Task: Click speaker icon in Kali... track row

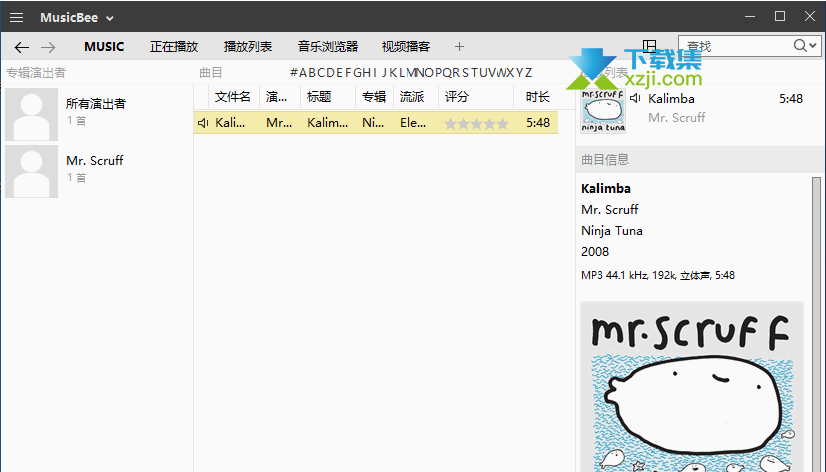Action: pos(203,123)
